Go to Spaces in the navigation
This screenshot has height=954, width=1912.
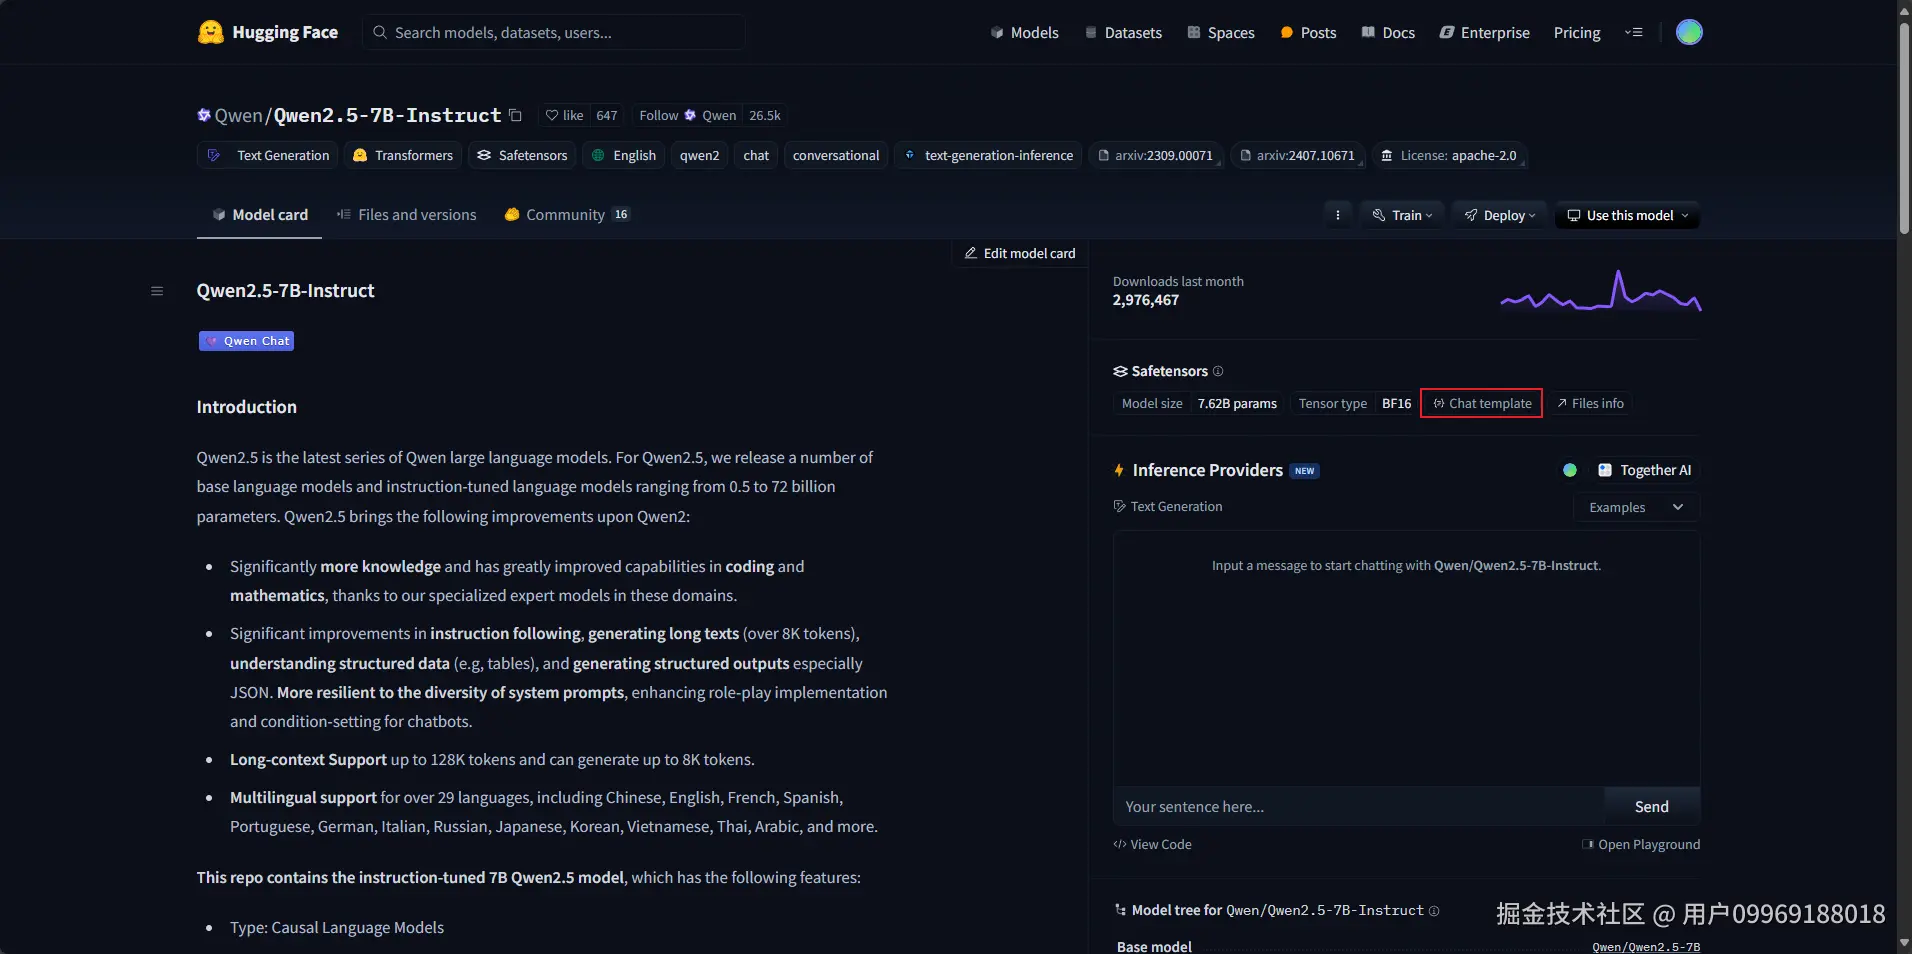[1220, 32]
